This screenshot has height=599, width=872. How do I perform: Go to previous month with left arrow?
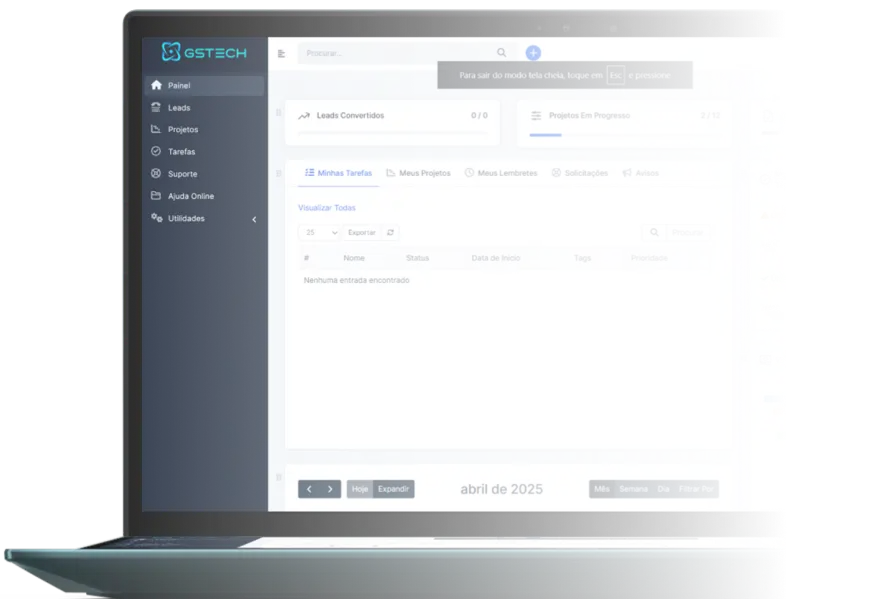tap(309, 489)
